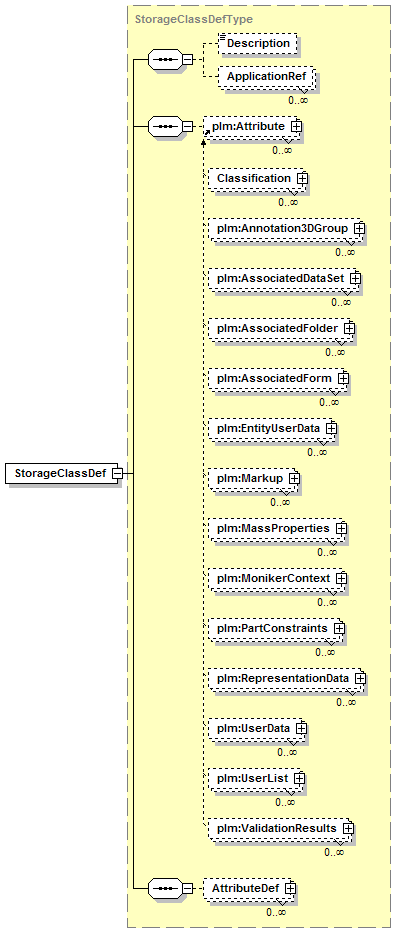
Task: Expand the AttributeDef element
Action: 290,888
